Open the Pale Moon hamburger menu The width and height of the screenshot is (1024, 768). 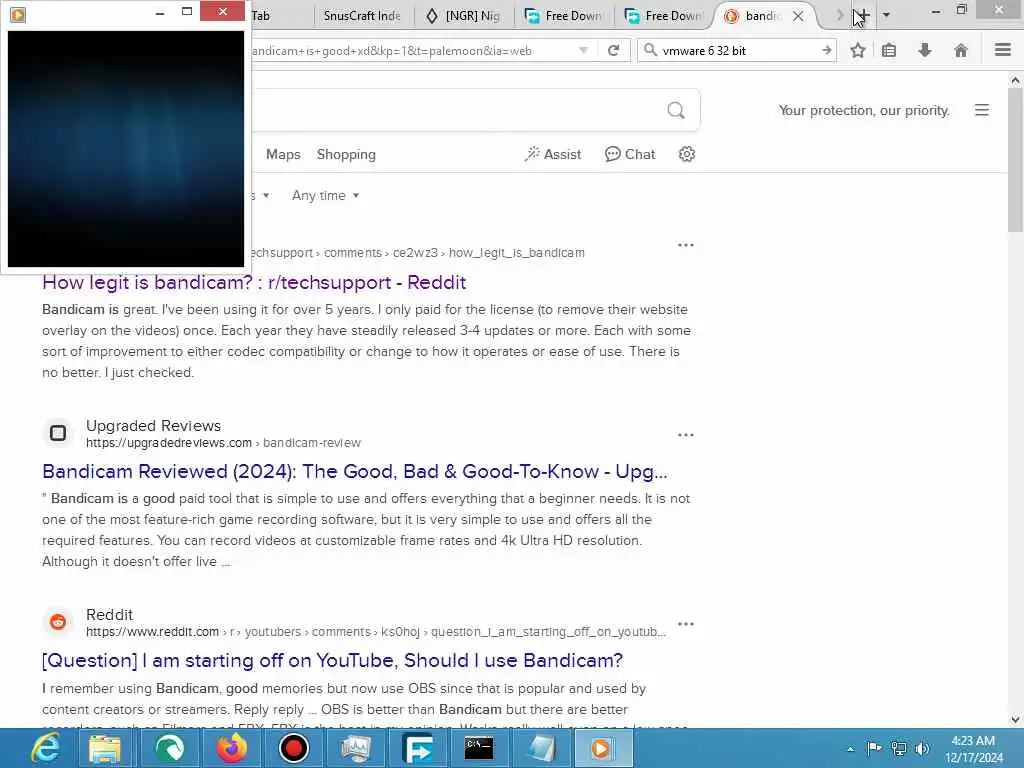click(x=1003, y=50)
